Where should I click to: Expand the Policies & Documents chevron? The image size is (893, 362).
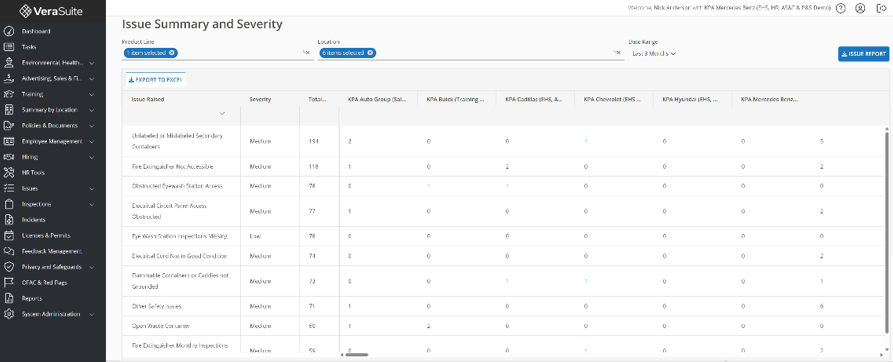92,126
